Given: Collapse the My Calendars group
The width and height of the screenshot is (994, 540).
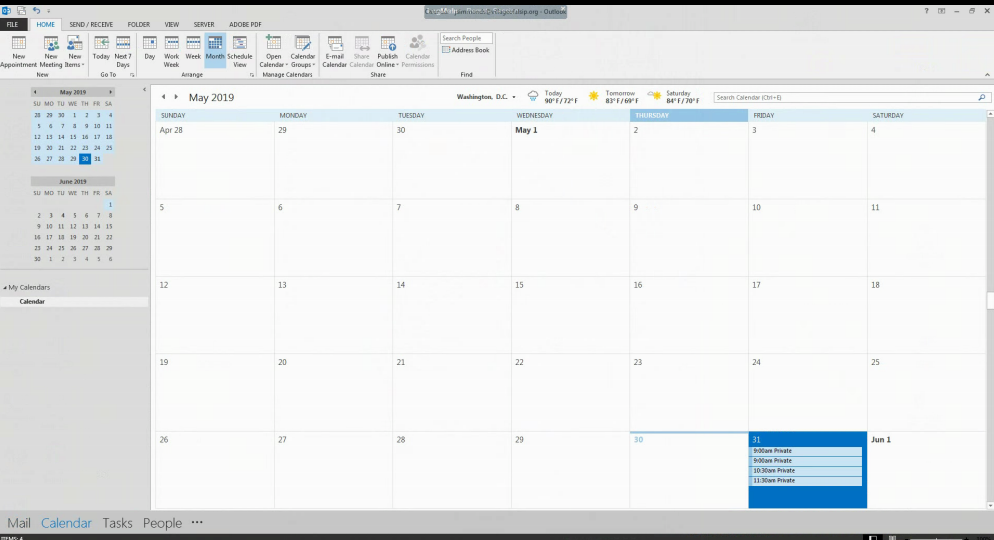Looking at the screenshot, I should [x=5, y=288].
